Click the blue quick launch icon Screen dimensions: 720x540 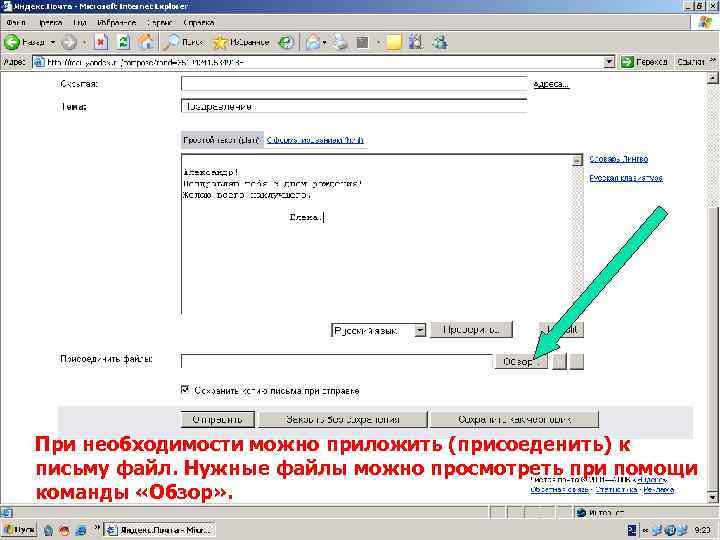tap(80, 530)
